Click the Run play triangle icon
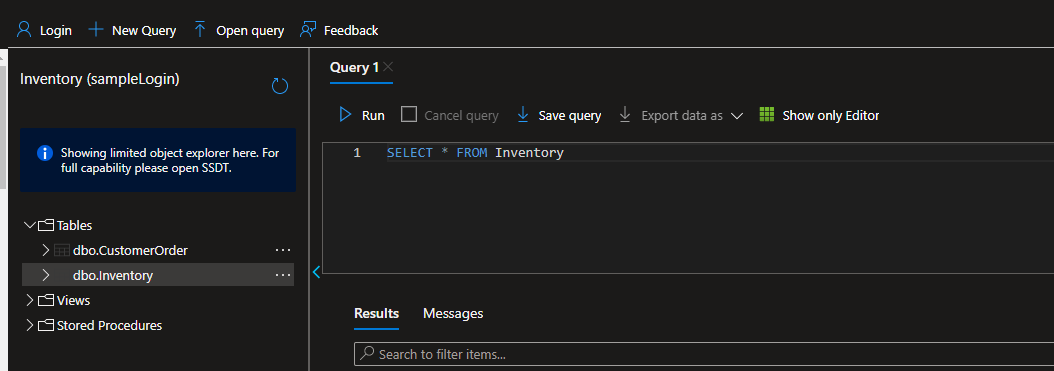 coord(346,115)
